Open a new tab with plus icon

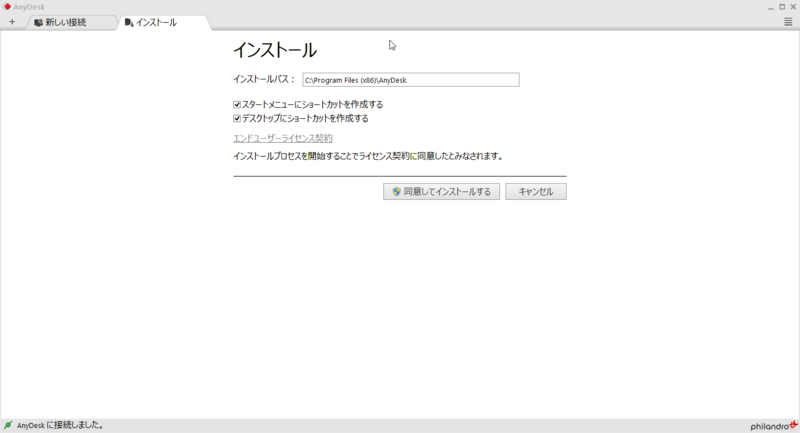pos(12,22)
